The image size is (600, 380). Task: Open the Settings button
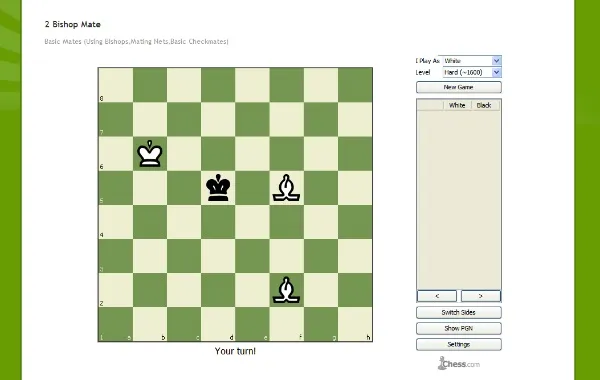[458, 344]
